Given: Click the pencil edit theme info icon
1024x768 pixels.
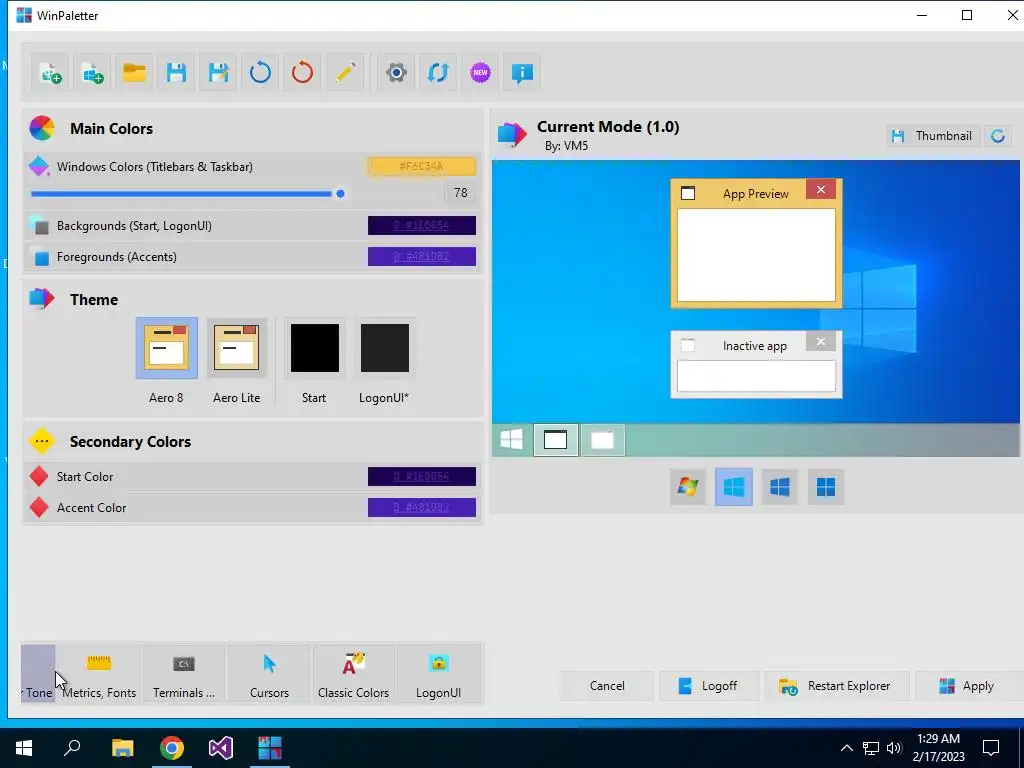Looking at the screenshot, I should [345, 72].
